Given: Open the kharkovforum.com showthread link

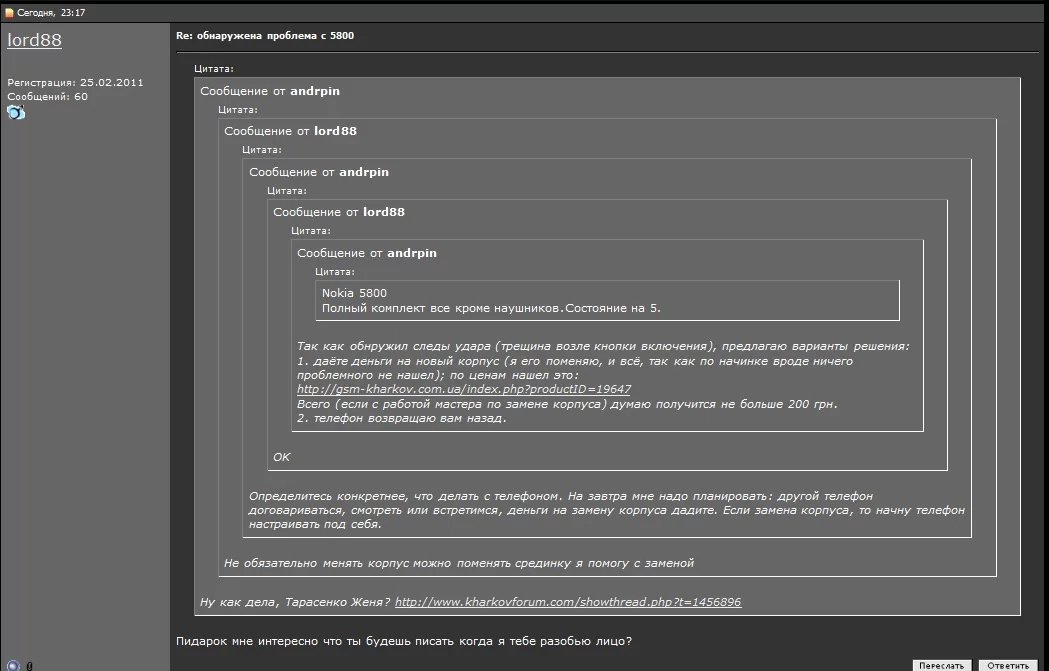Looking at the screenshot, I should [568, 602].
